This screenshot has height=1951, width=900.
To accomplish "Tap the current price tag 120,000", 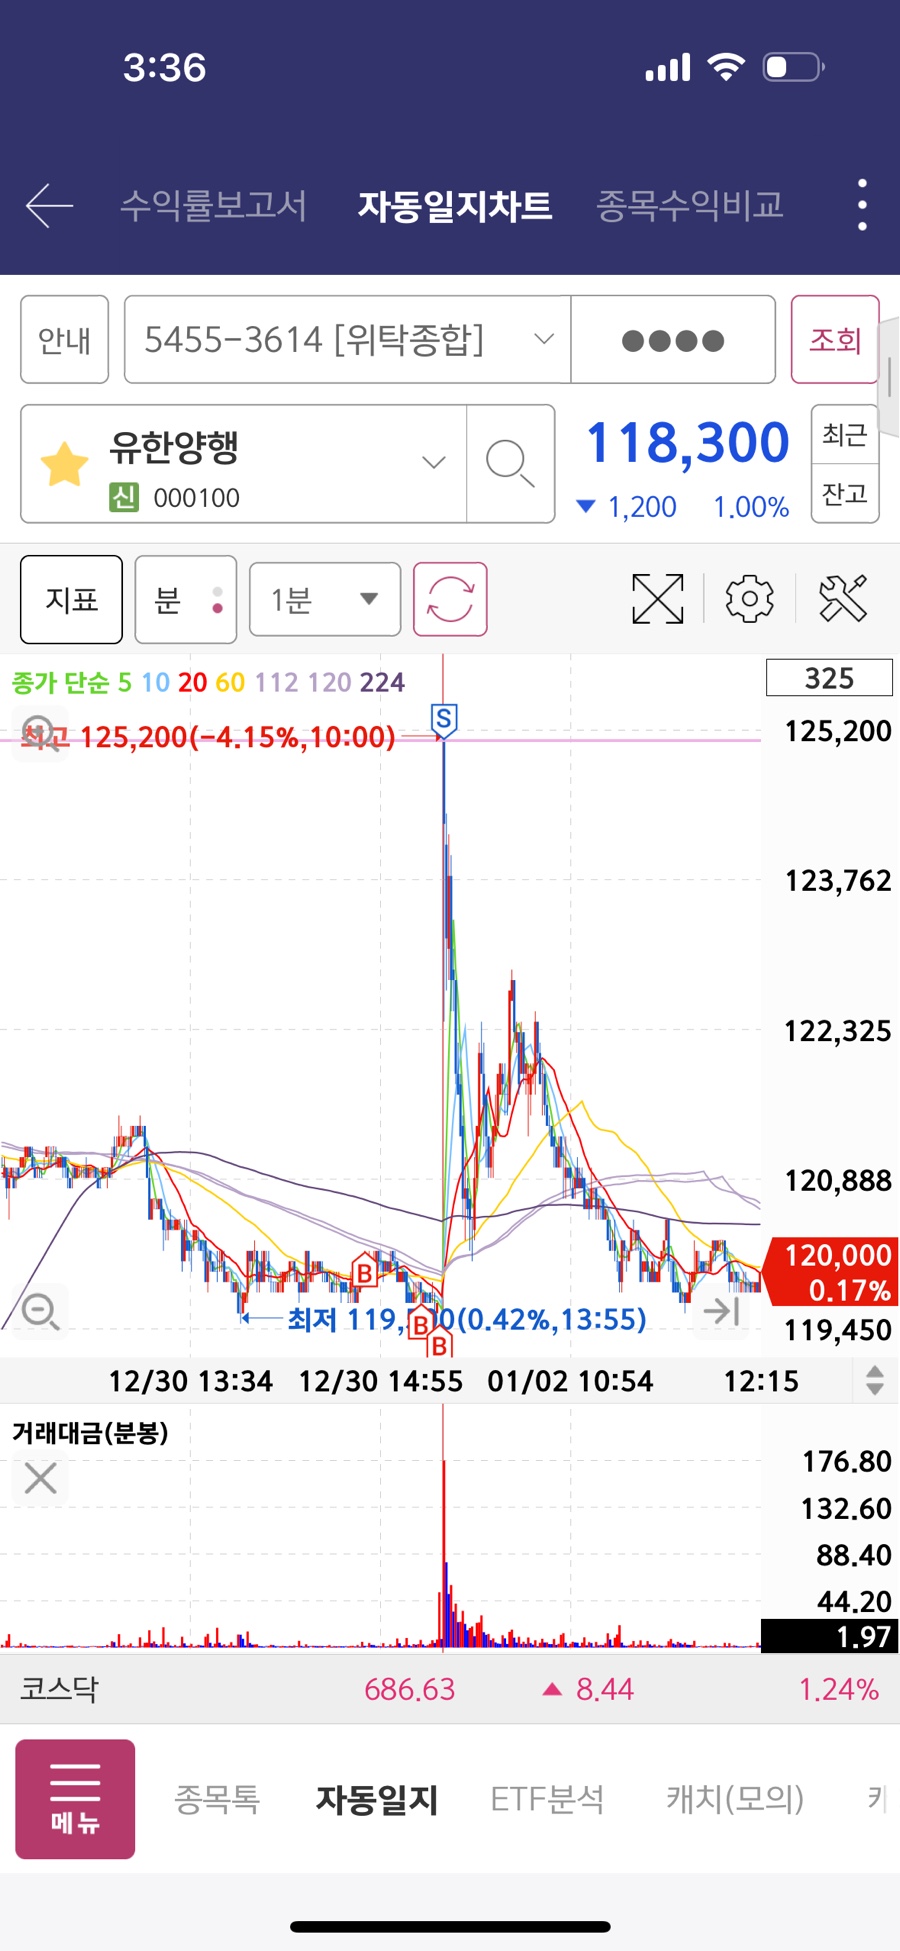I will (829, 1271).
